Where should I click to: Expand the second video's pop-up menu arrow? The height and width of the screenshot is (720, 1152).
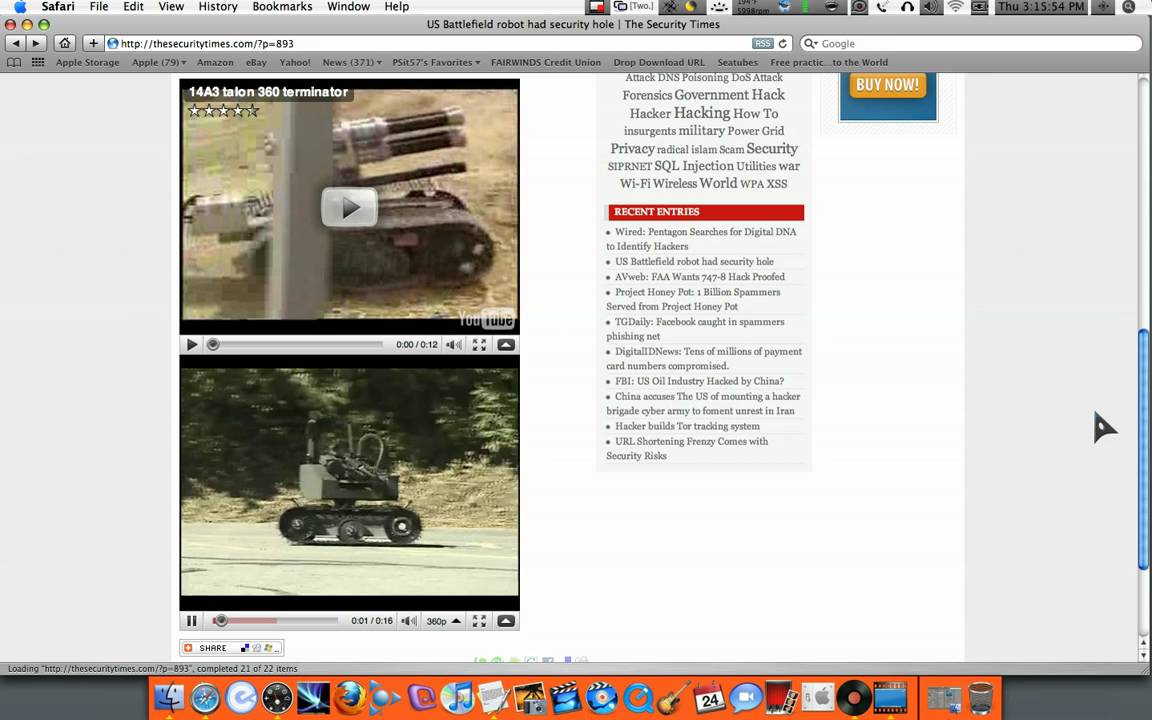(506, 621)
